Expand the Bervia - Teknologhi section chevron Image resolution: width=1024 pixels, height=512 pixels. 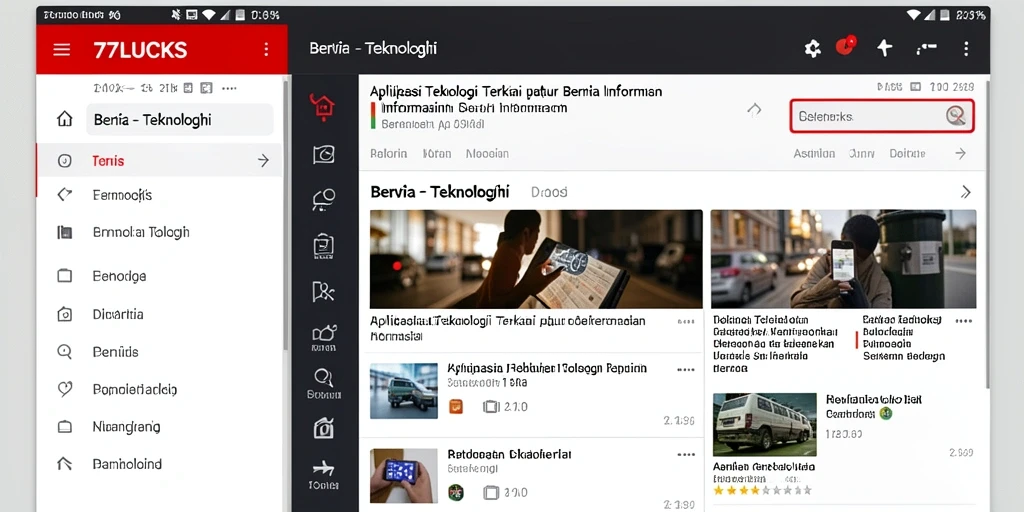tap(966, 192)
